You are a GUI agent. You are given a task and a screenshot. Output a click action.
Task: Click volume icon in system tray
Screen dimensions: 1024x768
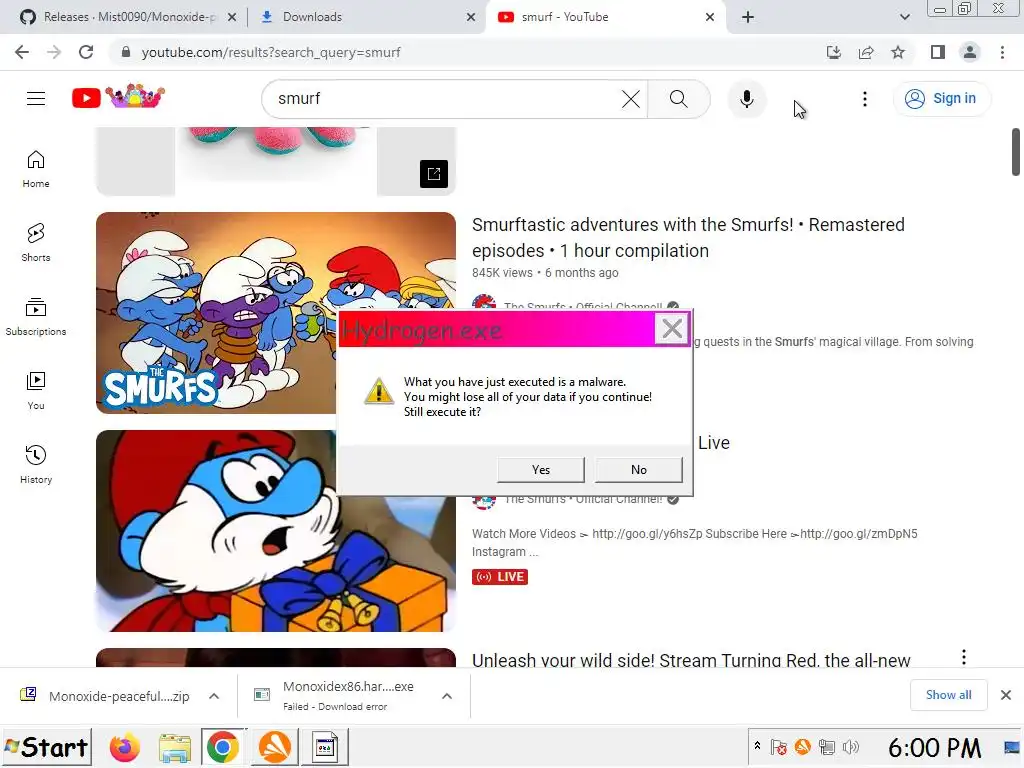850,747
